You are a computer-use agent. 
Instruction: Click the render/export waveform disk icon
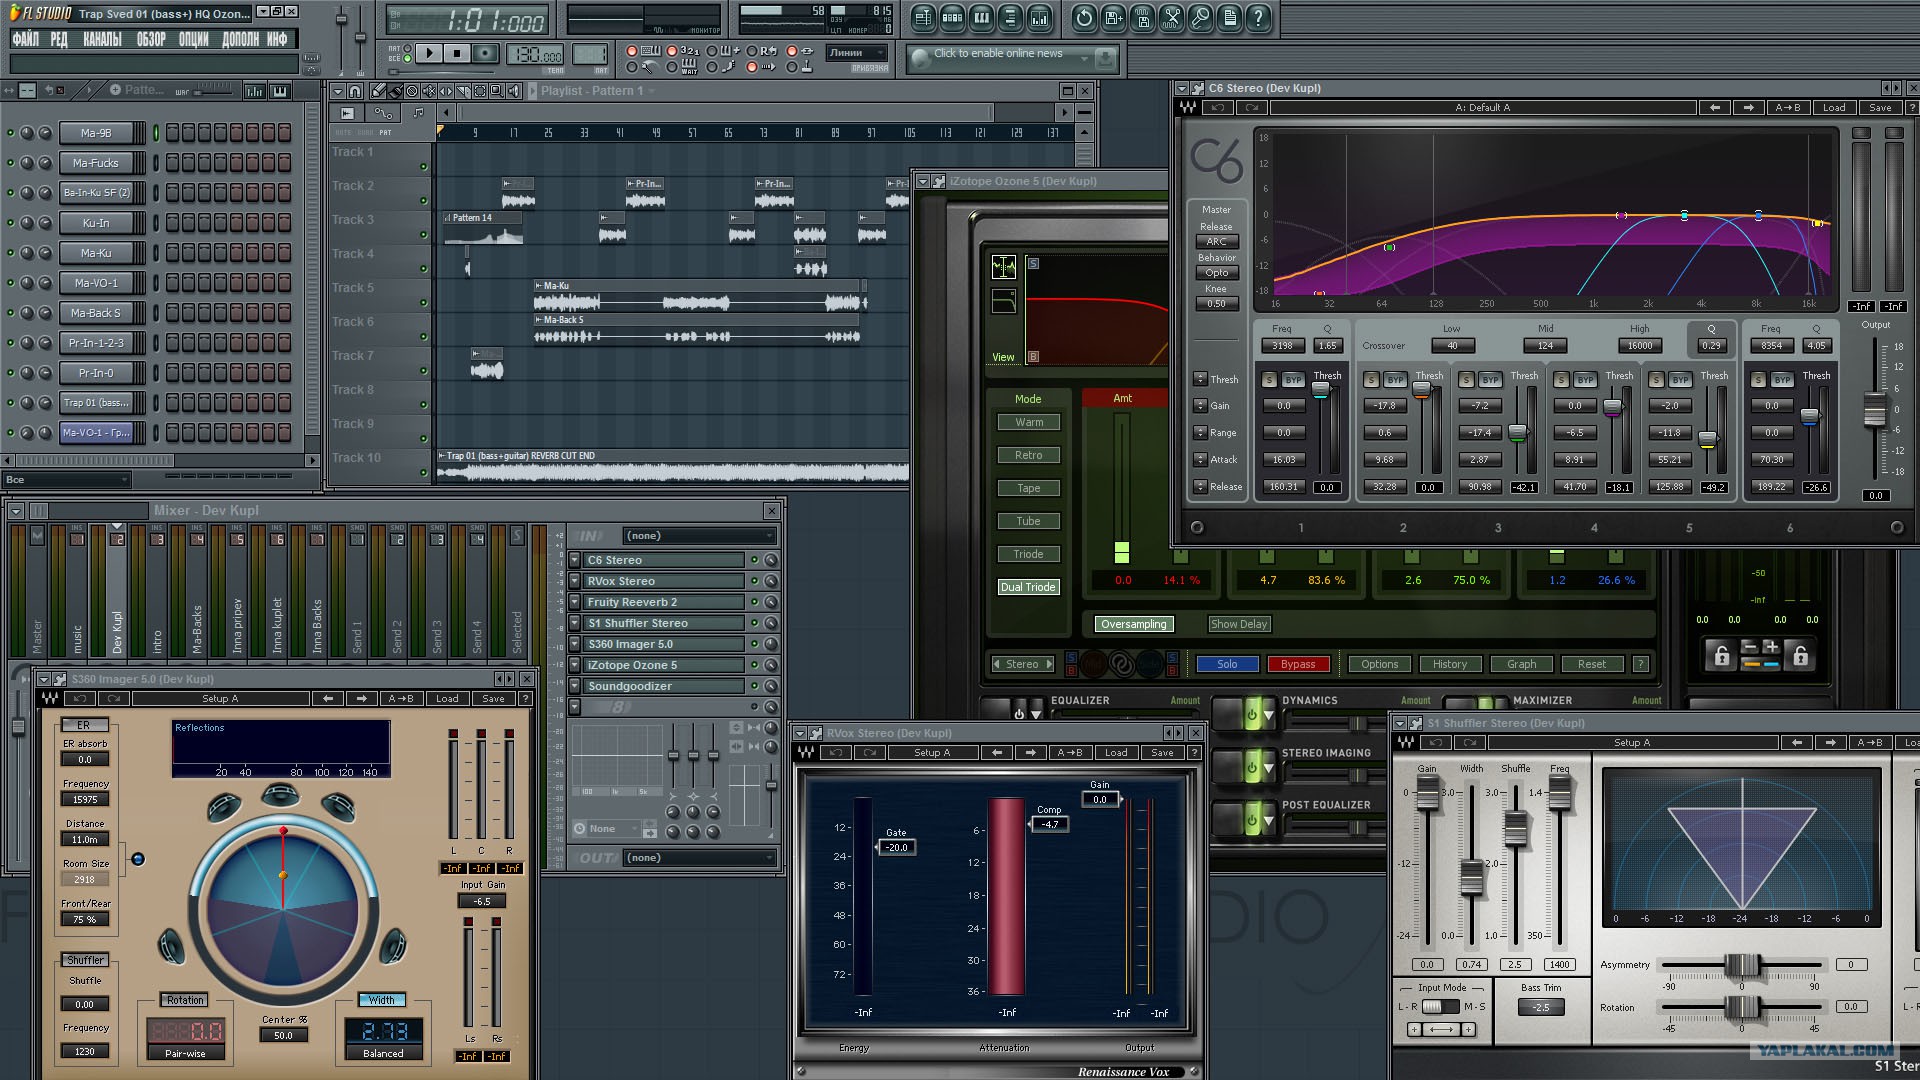(x=1142, y=17)
